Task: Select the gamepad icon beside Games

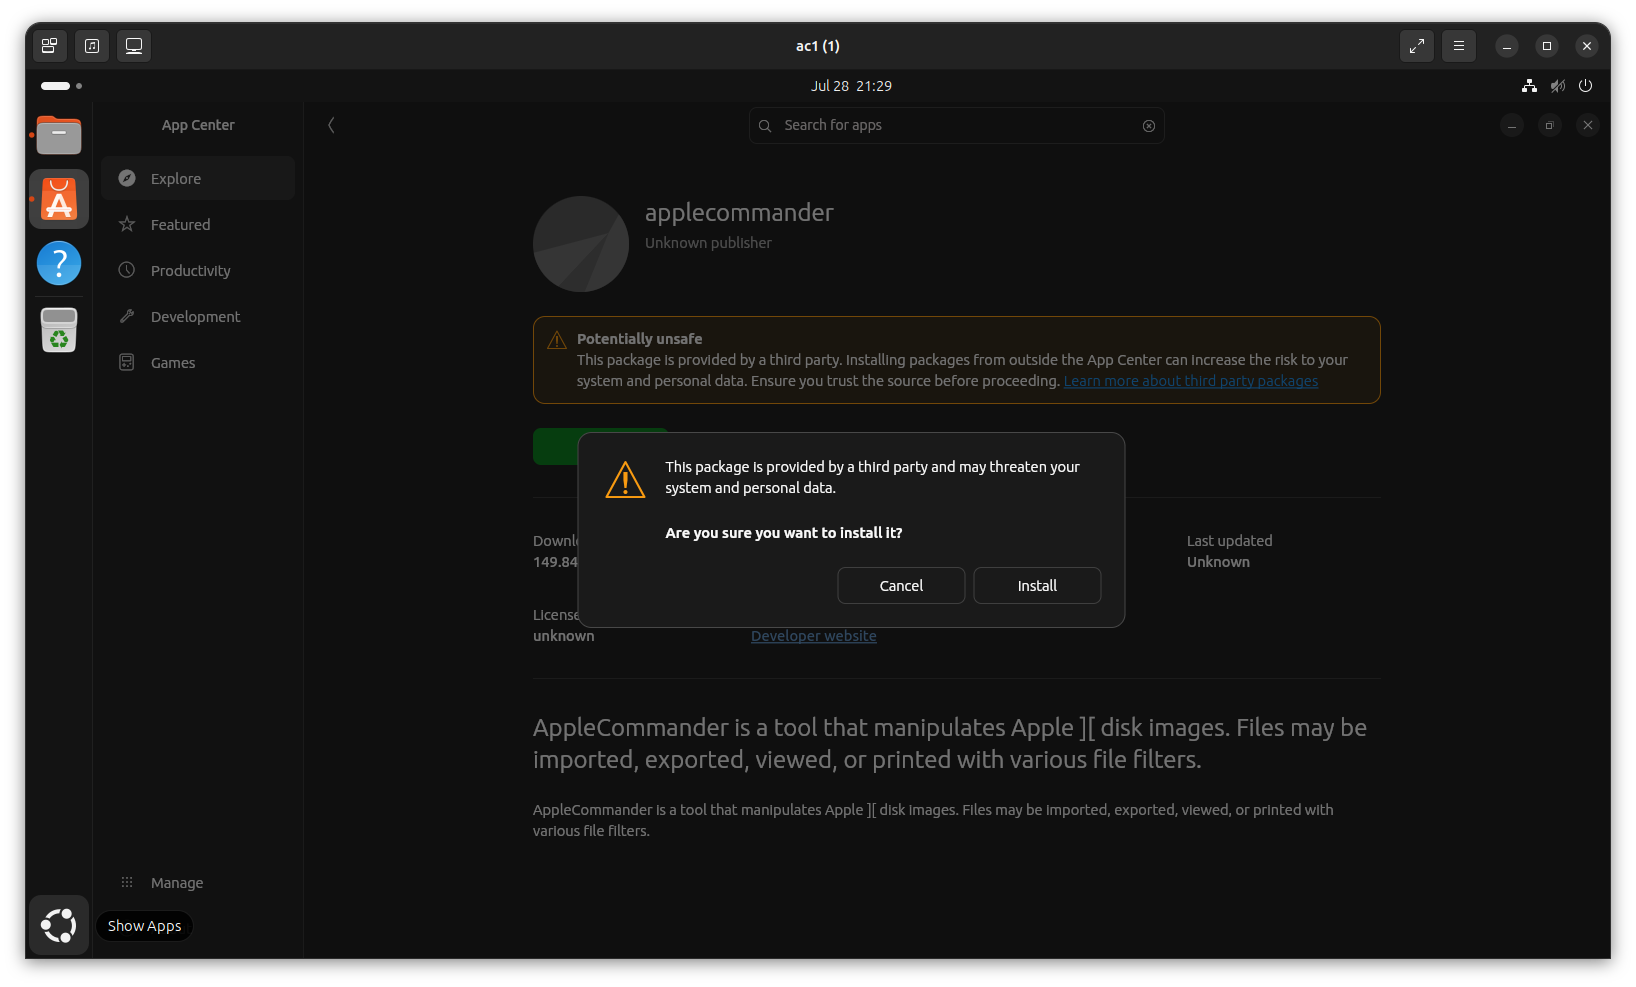Action: tap(127, 362)
